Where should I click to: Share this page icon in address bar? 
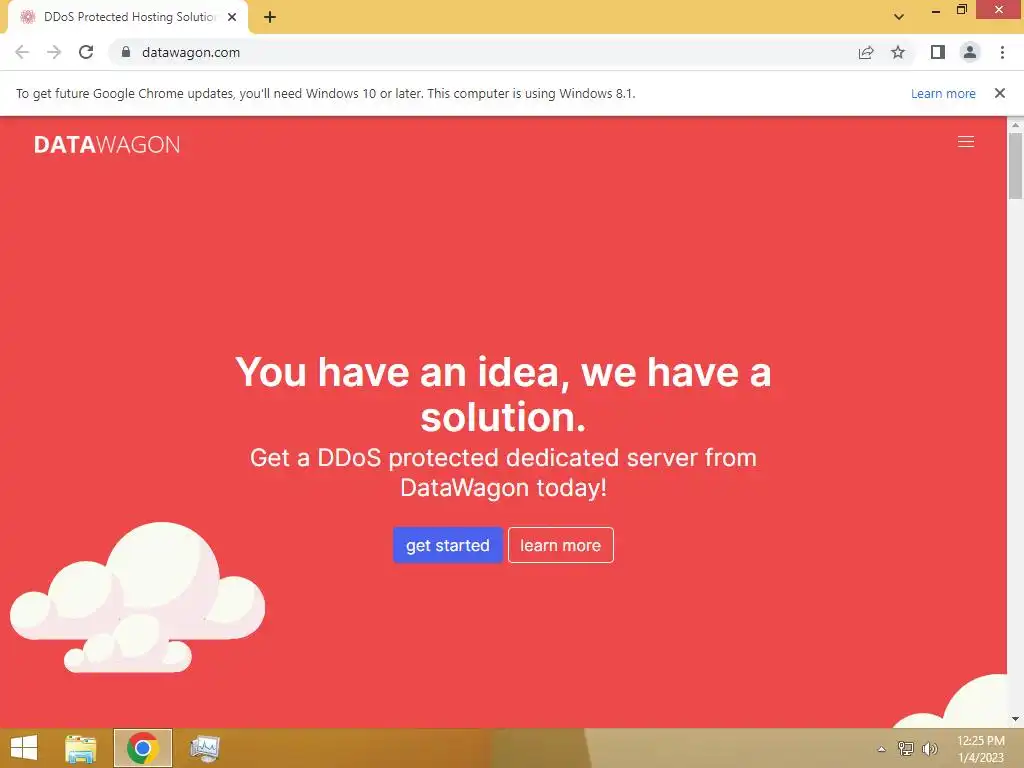pos(866,52)
